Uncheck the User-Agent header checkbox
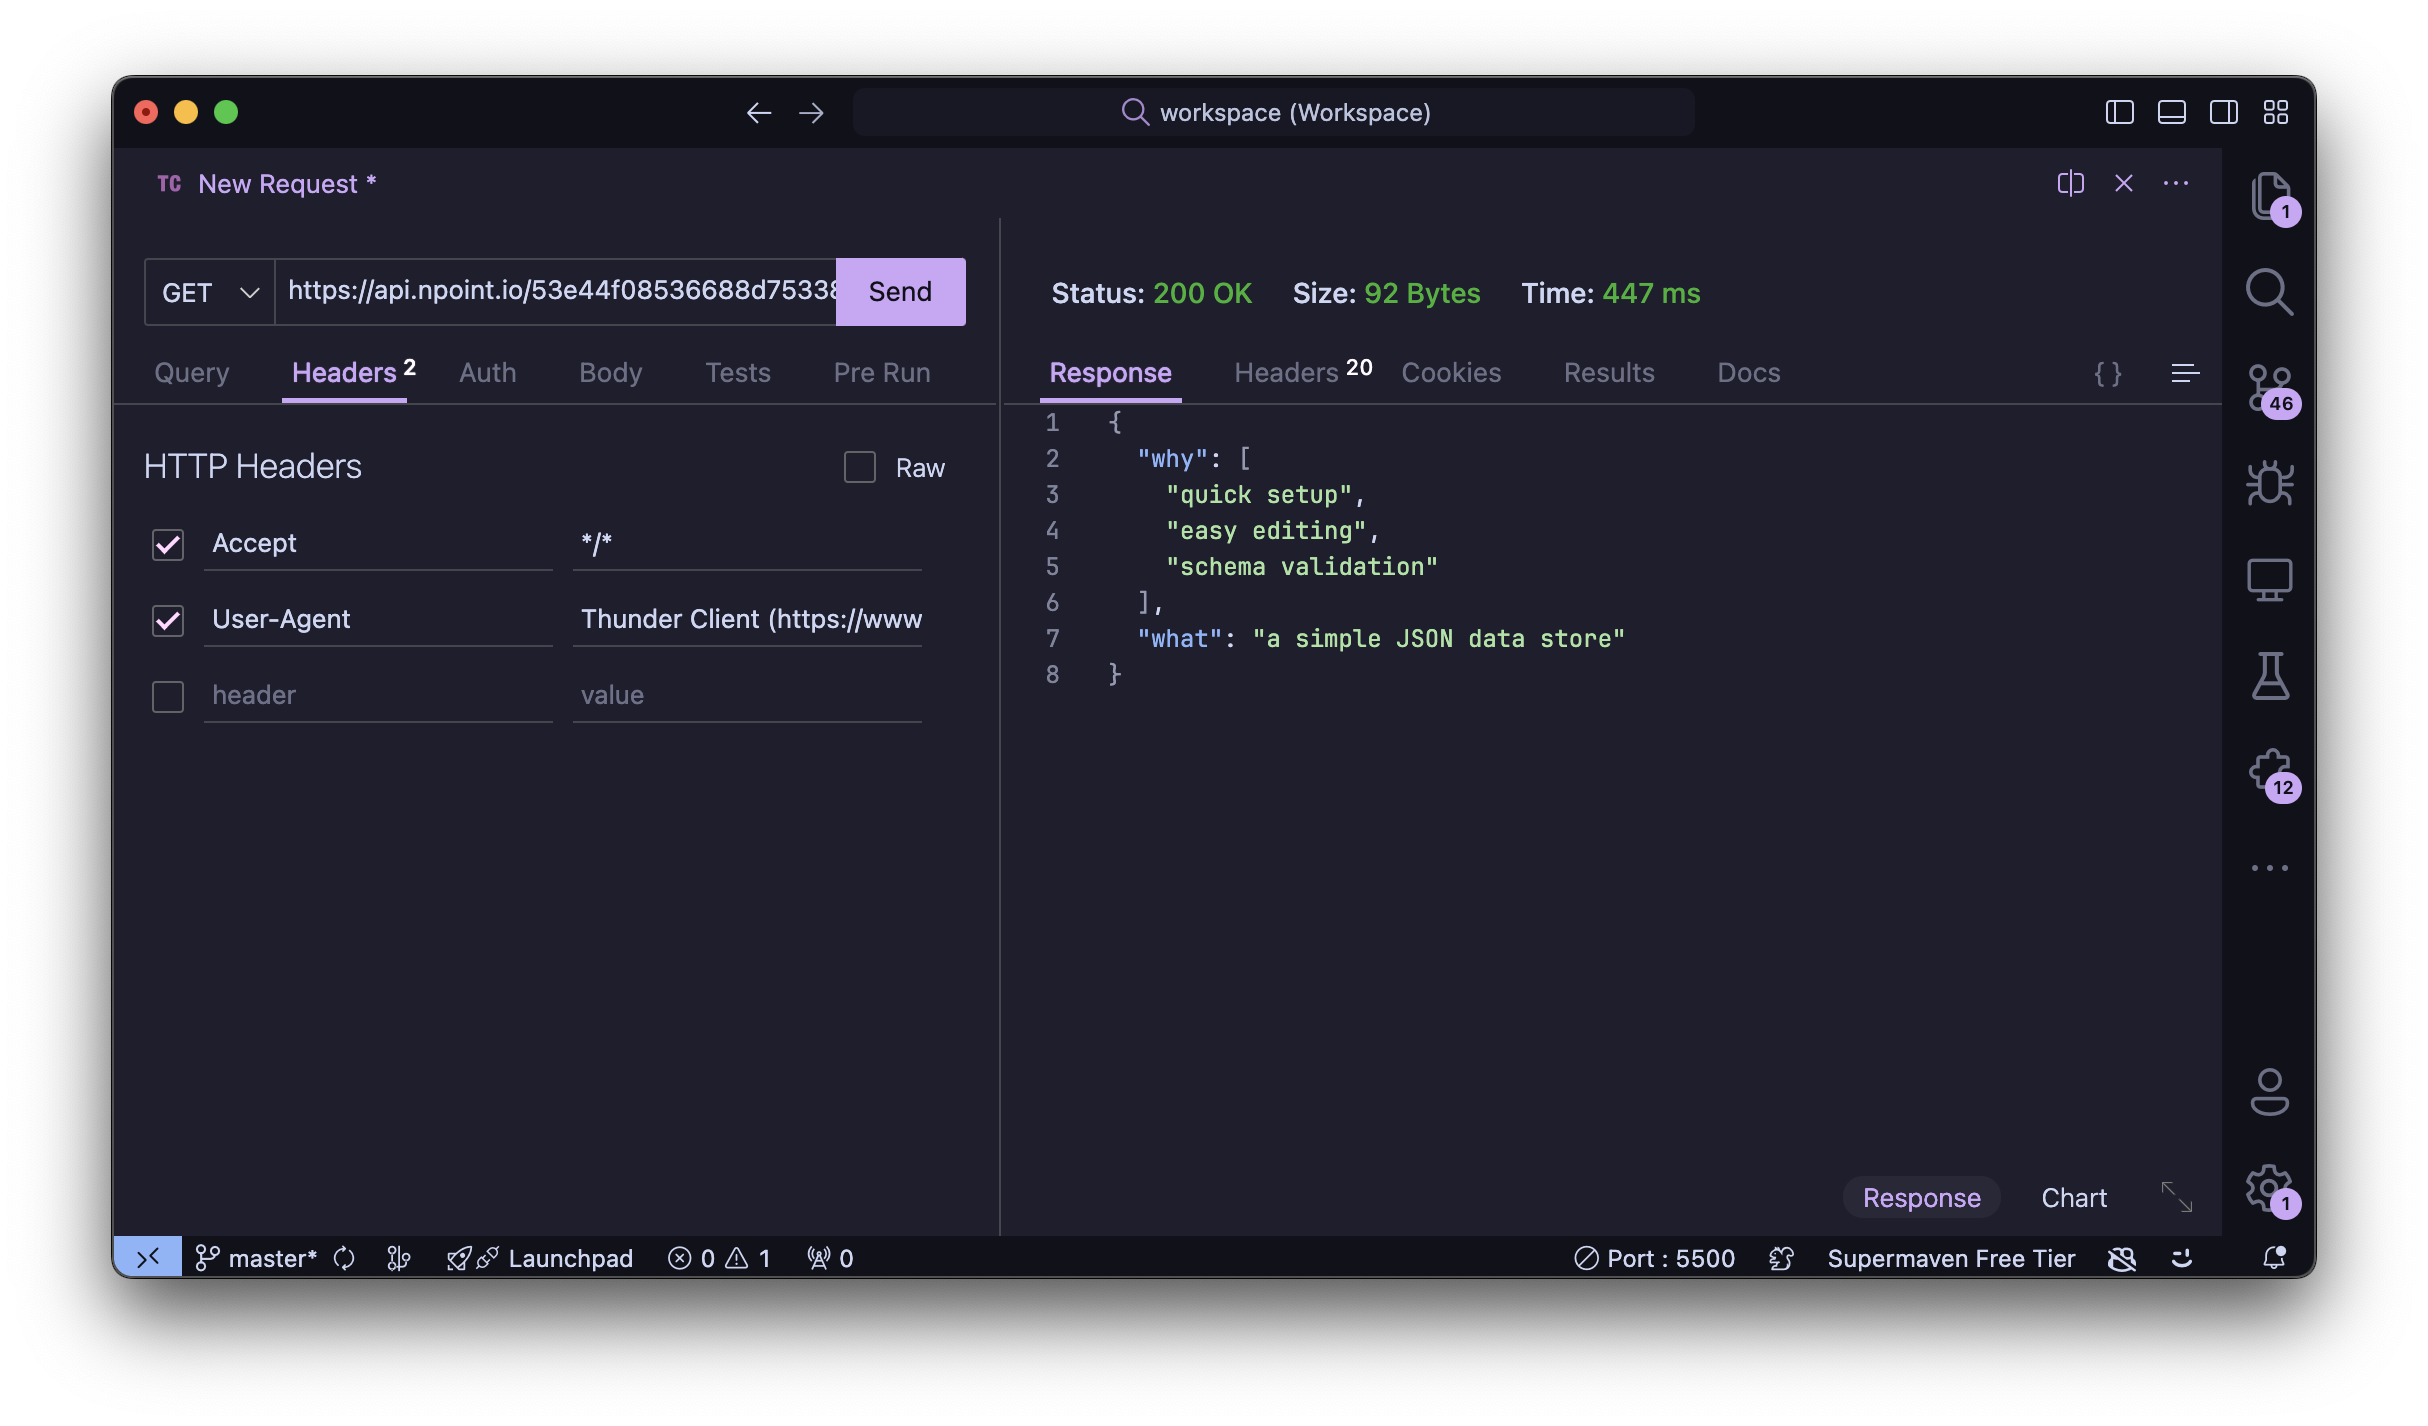The height and width of the screenshot is (1426, 2428). pyautogui.click(x=168, y=621)
